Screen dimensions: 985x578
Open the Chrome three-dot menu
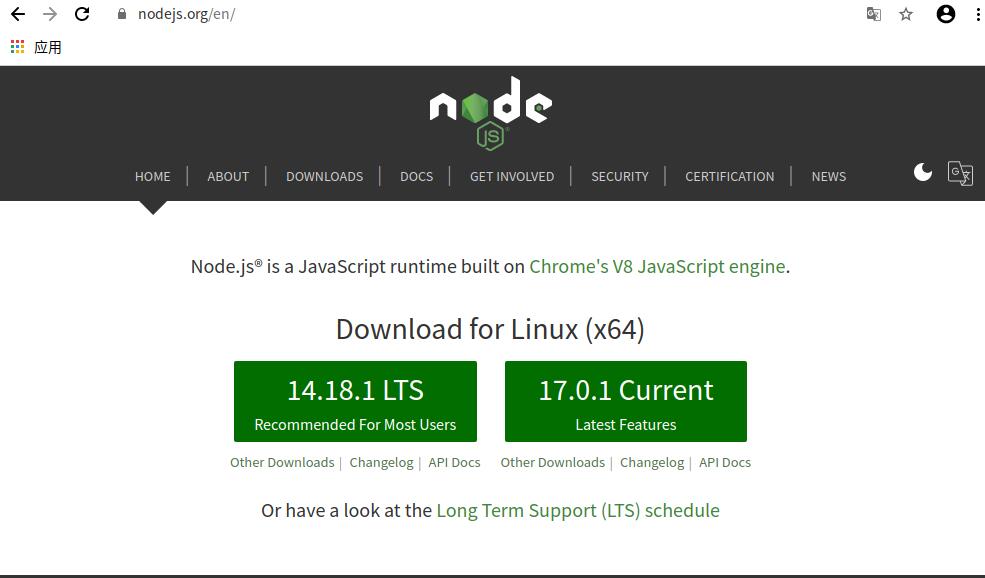coord(977,14)
